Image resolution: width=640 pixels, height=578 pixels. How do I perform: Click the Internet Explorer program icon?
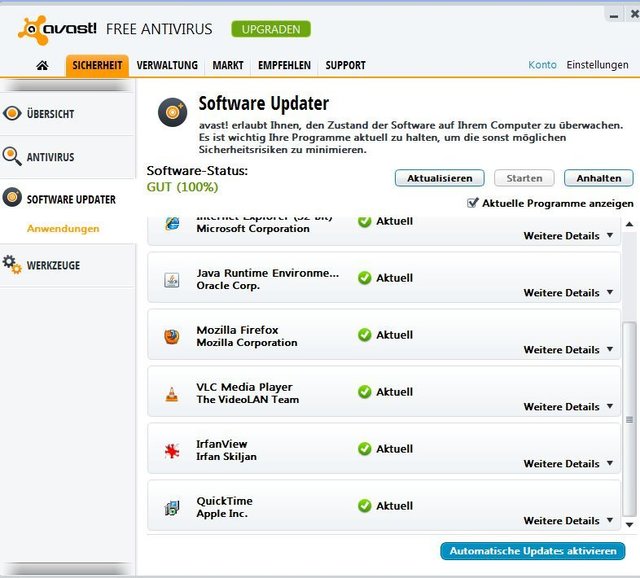click(172, 224)
